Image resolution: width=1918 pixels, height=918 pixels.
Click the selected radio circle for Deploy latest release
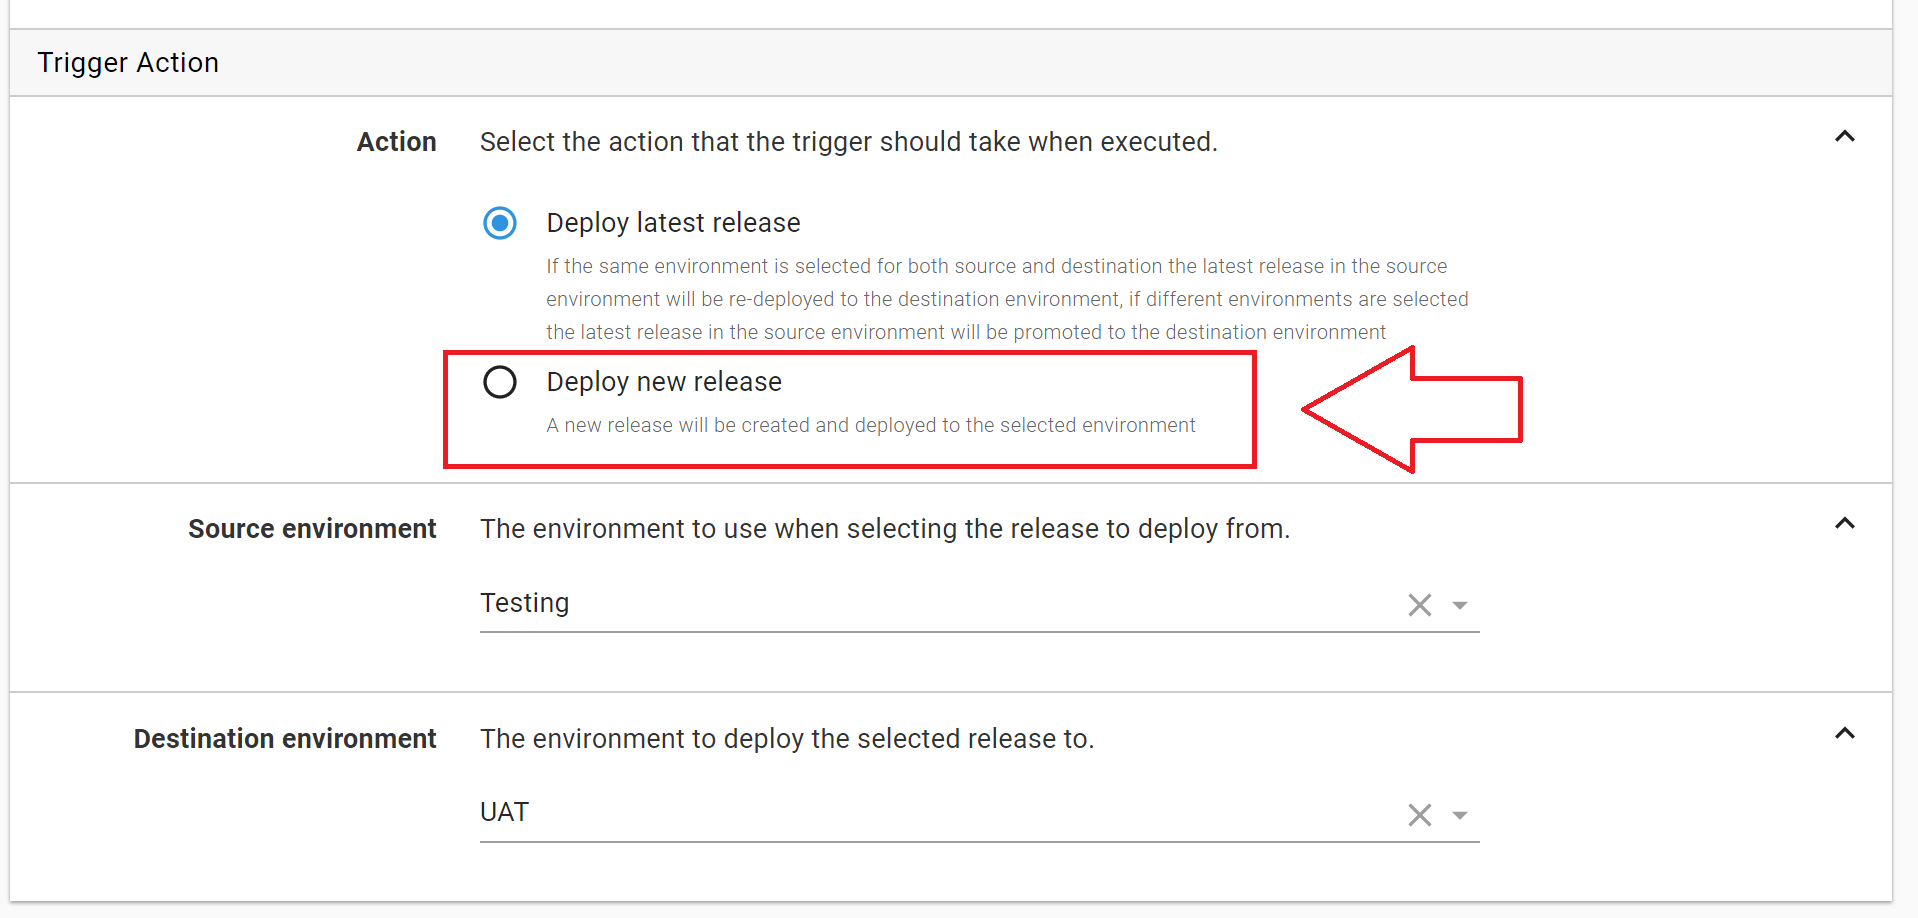coord(500,223)
